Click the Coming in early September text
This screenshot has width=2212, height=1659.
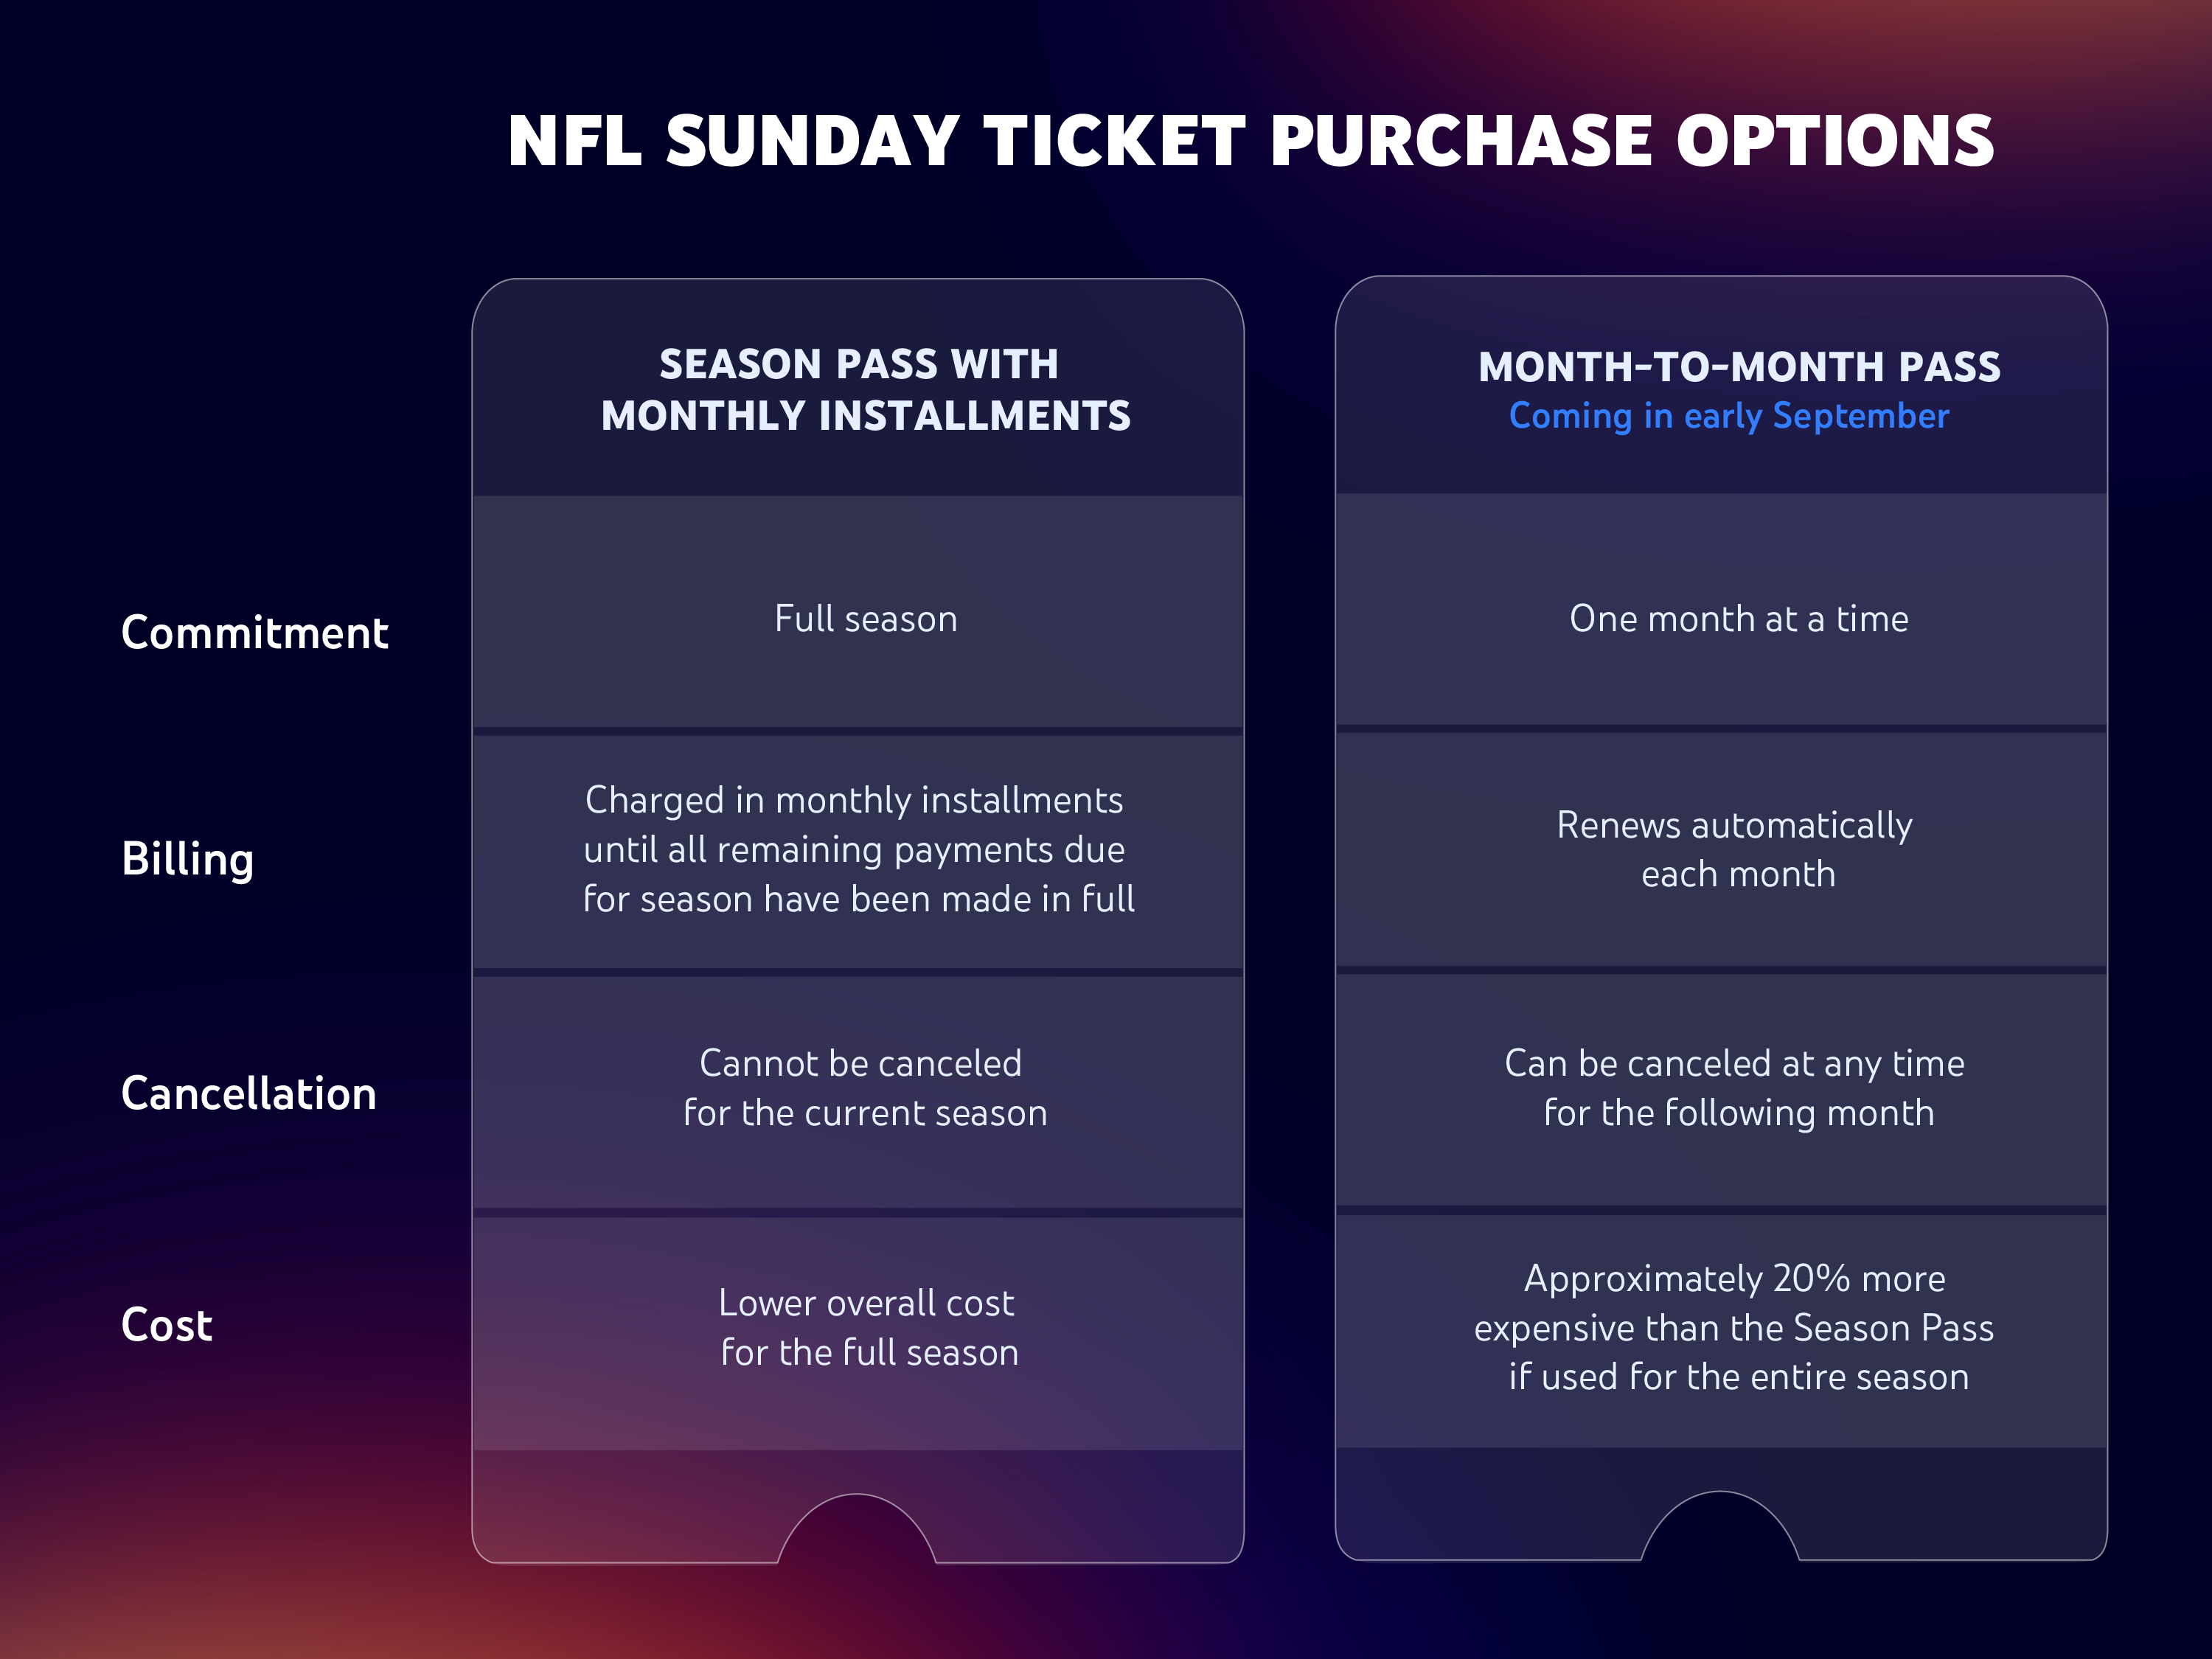tap(1728, 416)
